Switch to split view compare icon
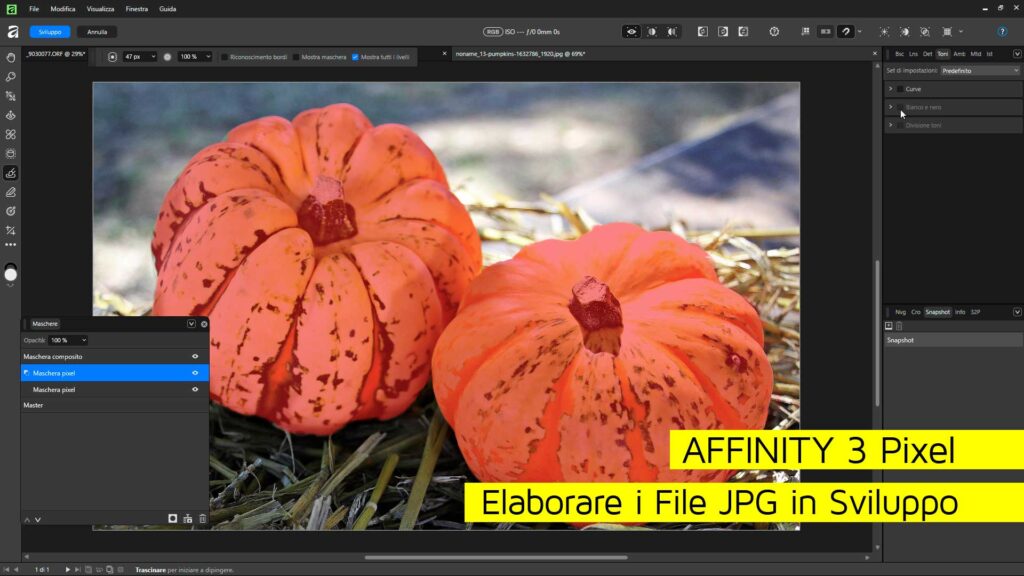 pyautogui.click(x=652, y=31)
